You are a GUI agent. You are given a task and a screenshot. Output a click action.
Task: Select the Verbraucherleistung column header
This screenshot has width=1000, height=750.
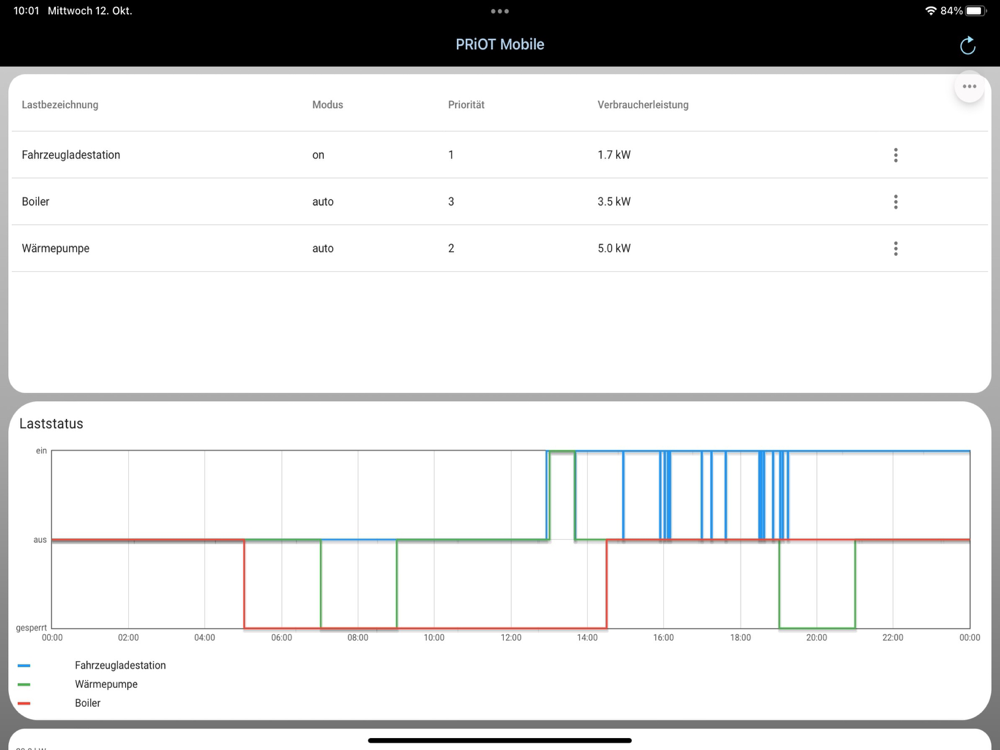pyautogui.click(x=643, y=105)
